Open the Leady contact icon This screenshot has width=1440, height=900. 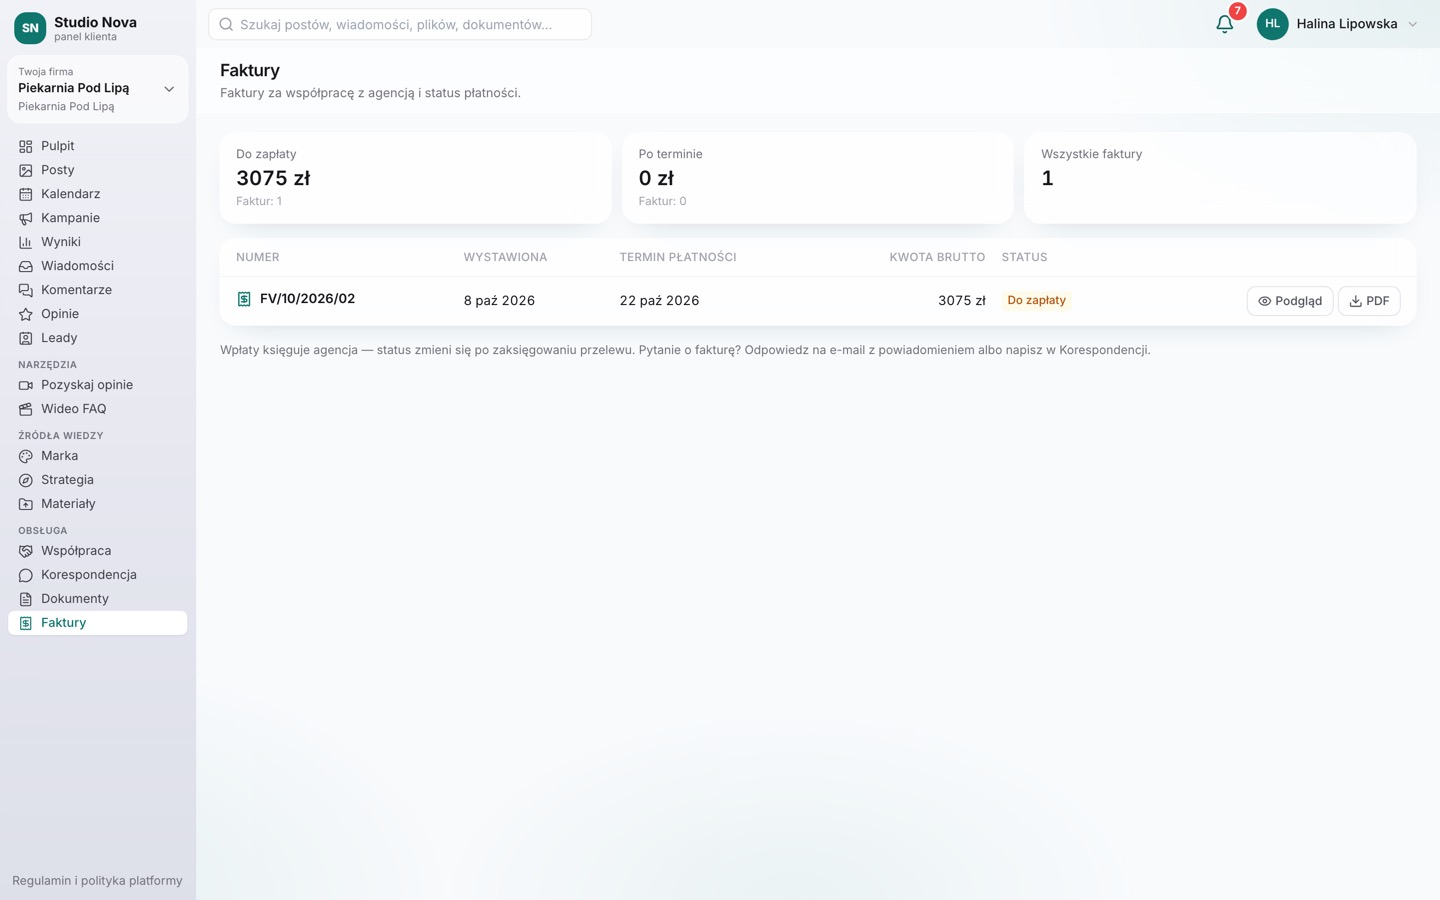(x=26, y=338)
